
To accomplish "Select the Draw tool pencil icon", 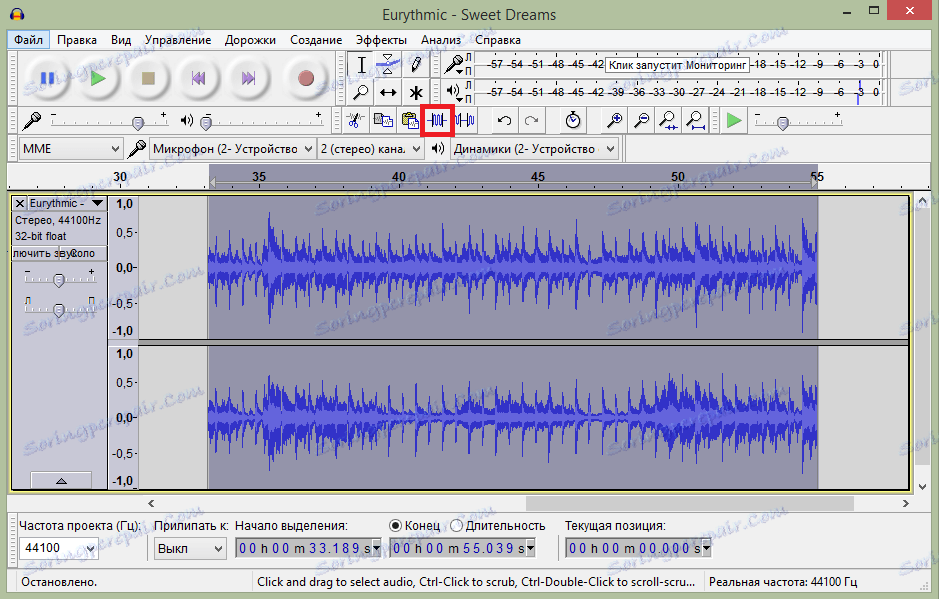I will coord(417,64).
